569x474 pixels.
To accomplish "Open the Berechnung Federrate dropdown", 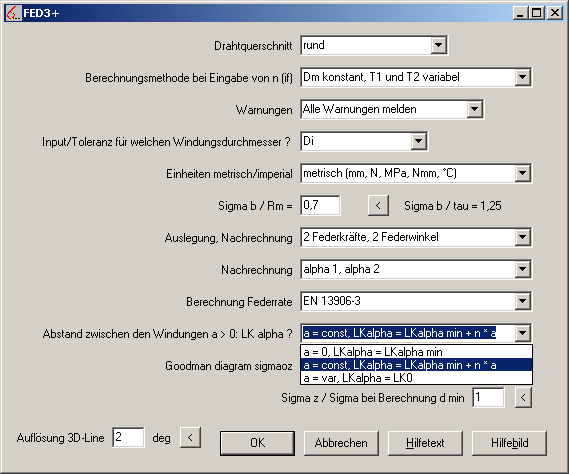I will [x=523, y=301].
